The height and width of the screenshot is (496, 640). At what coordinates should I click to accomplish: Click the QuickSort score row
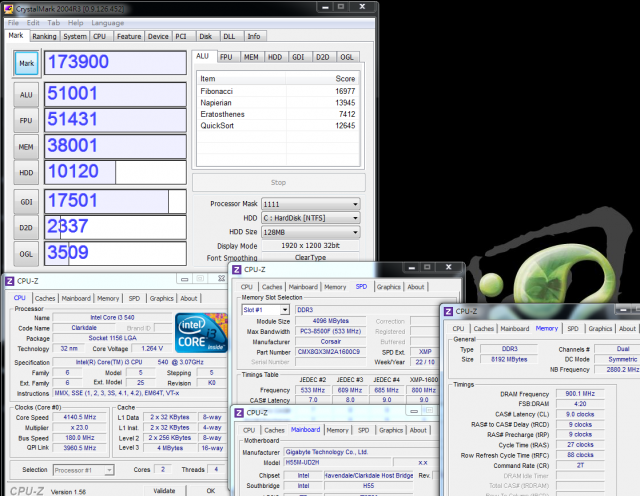pos(278,125)
